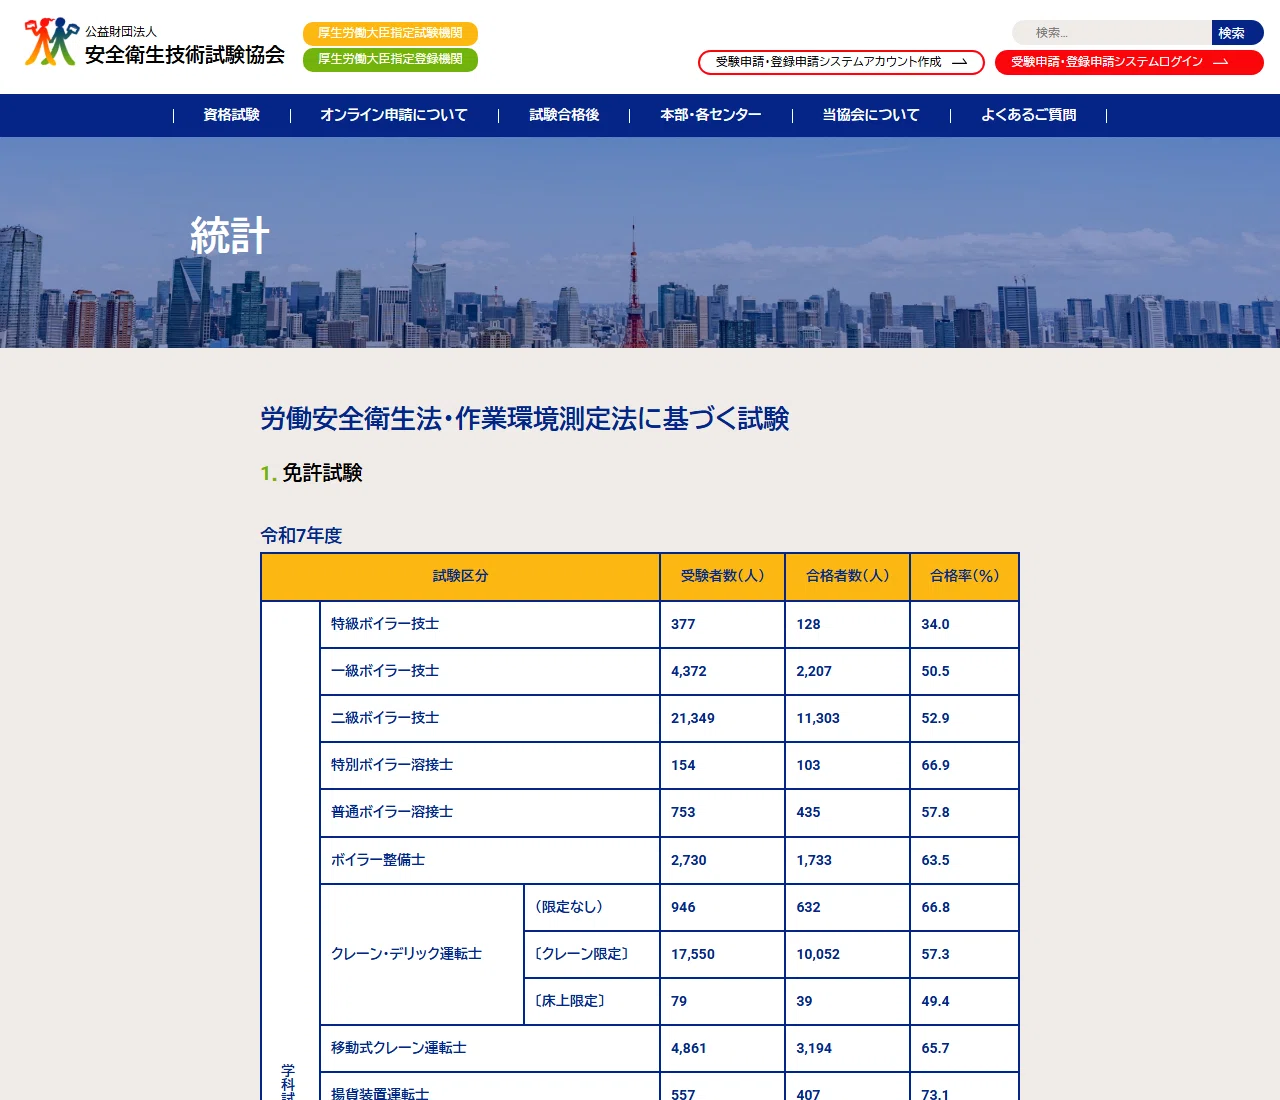This screenshot has height=1100, width=1280.
Task: Click the blue 検索 search button
Action: 1238,33
